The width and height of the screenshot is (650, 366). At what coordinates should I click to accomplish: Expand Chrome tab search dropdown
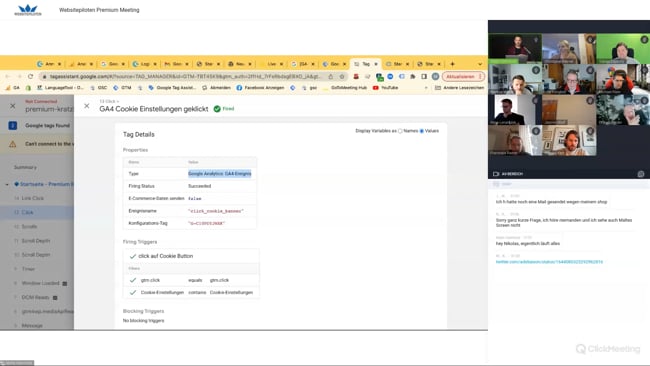click(x=480, y=64)
